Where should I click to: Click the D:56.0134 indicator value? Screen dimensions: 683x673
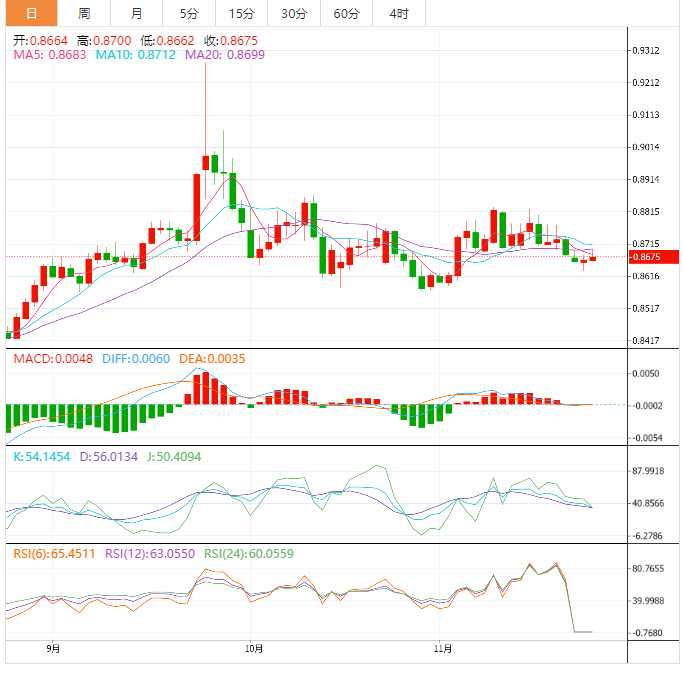(x=108, y=457)
